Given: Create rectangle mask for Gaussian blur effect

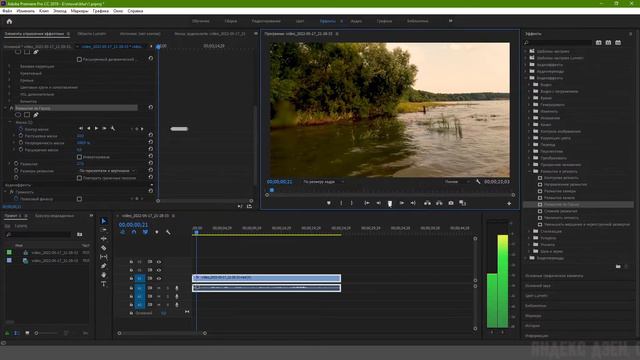Looking at the screenshot, I should pos(27,115).
